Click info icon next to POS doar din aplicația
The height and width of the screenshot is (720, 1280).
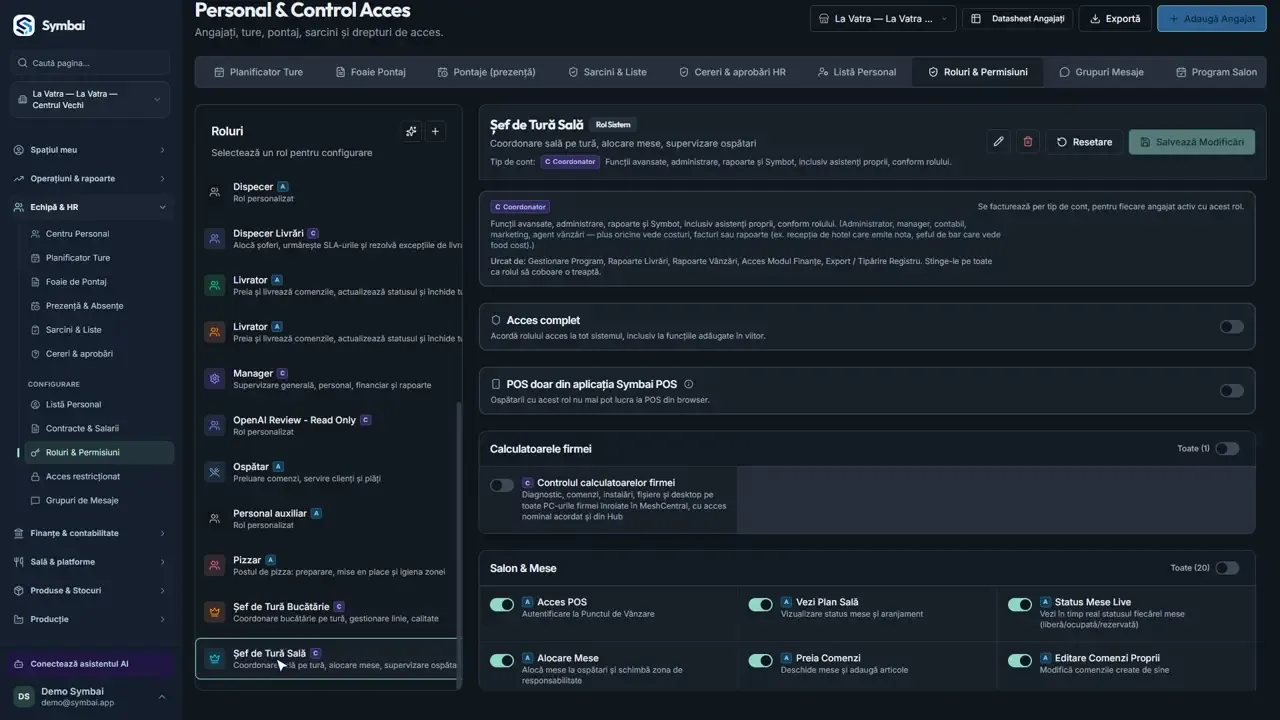688,384
